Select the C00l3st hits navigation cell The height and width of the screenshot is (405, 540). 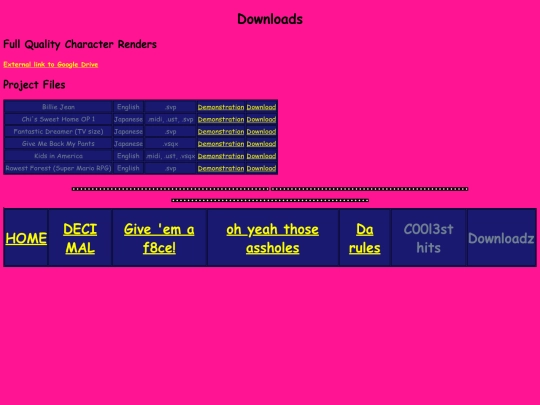tap(428, 238)
